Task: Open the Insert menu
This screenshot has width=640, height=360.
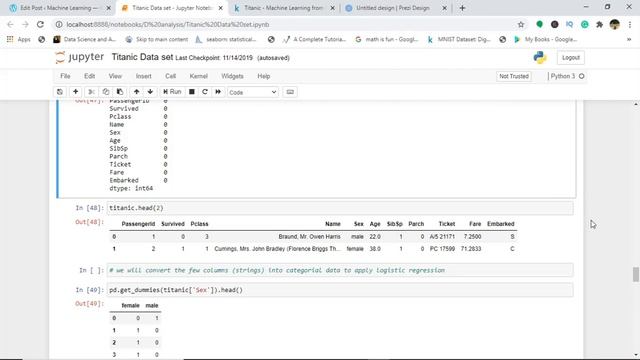Action: click(x=144, y=76)
